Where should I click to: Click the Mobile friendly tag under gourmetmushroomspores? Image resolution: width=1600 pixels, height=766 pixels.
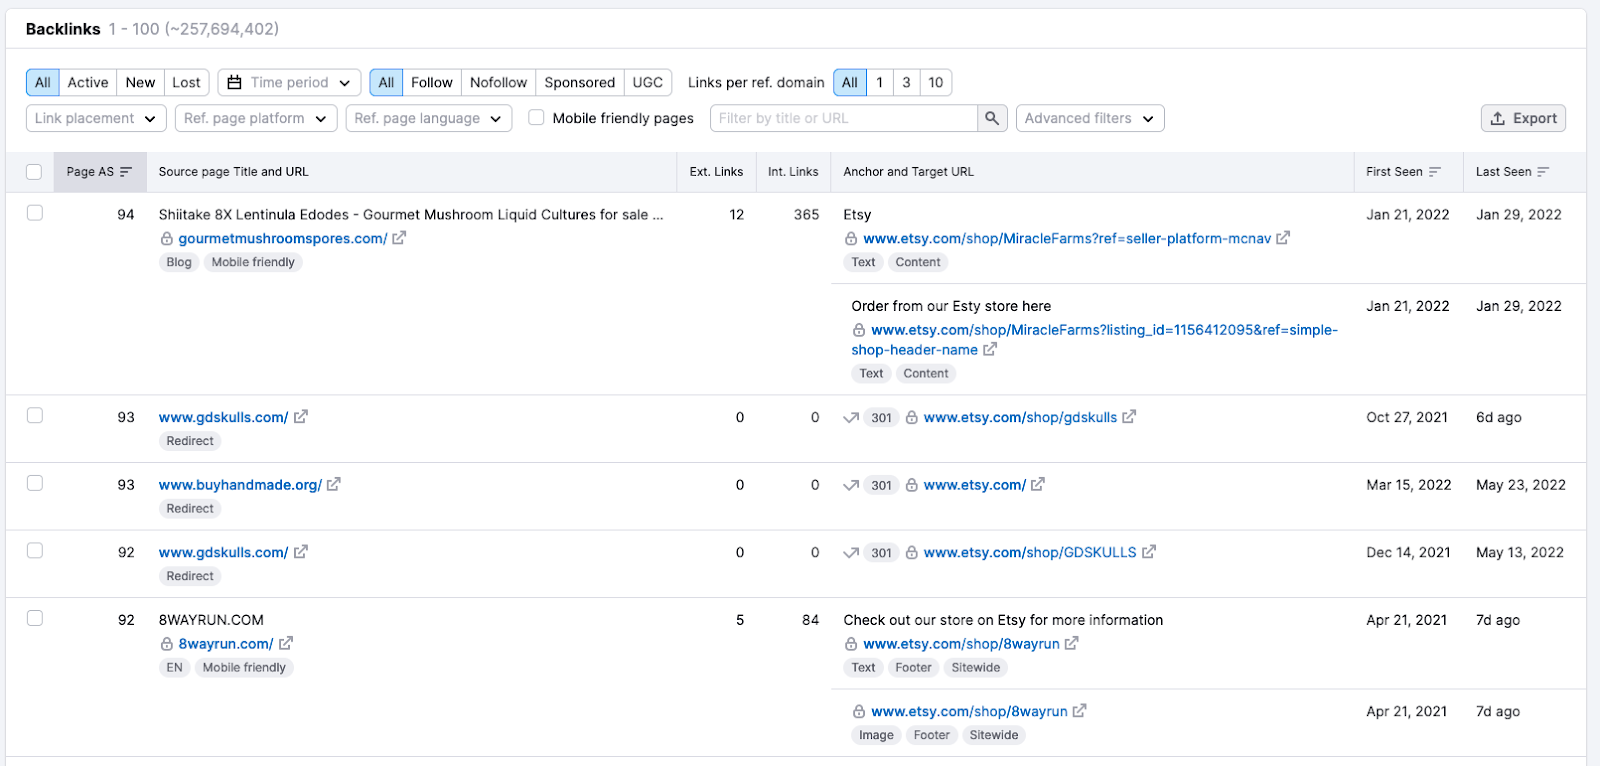coord(253,262)
